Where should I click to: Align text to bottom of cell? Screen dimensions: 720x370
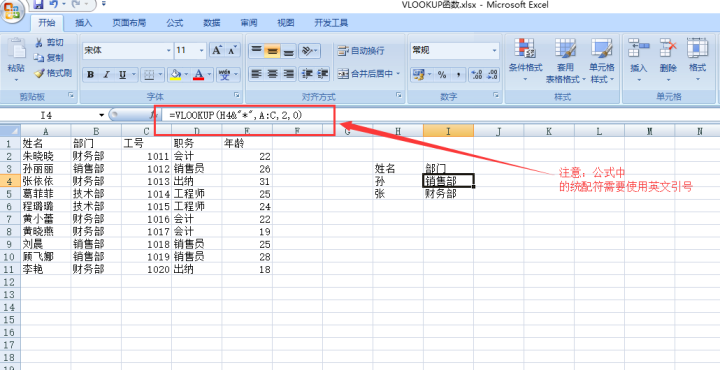(288, 50)
